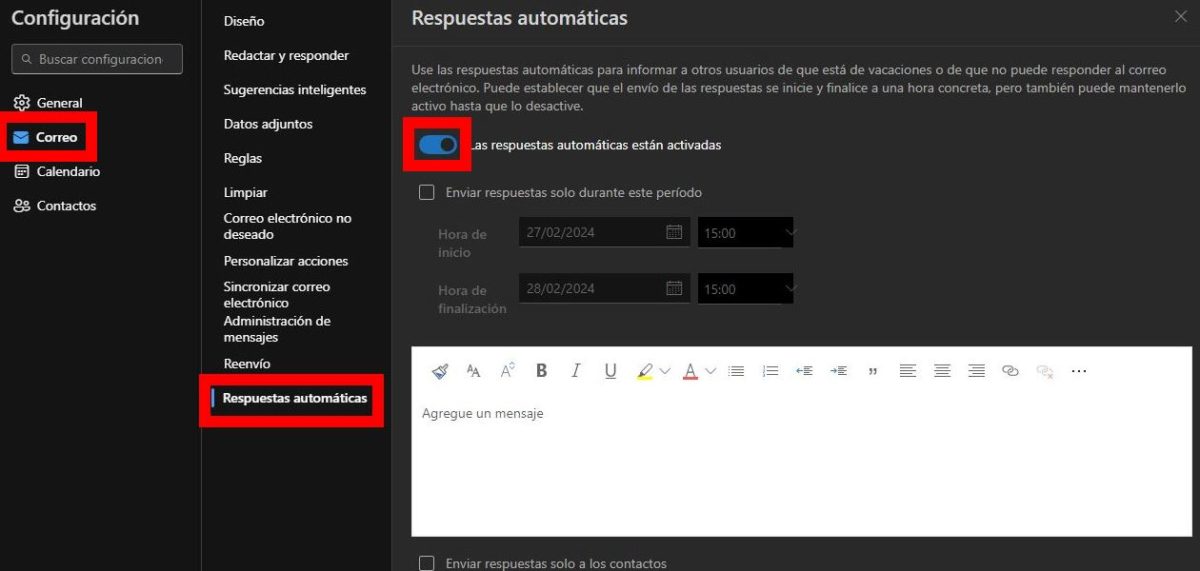The image size is (1200, 571).
Task: Toggle italic formatting
Action: coord(576,371)
